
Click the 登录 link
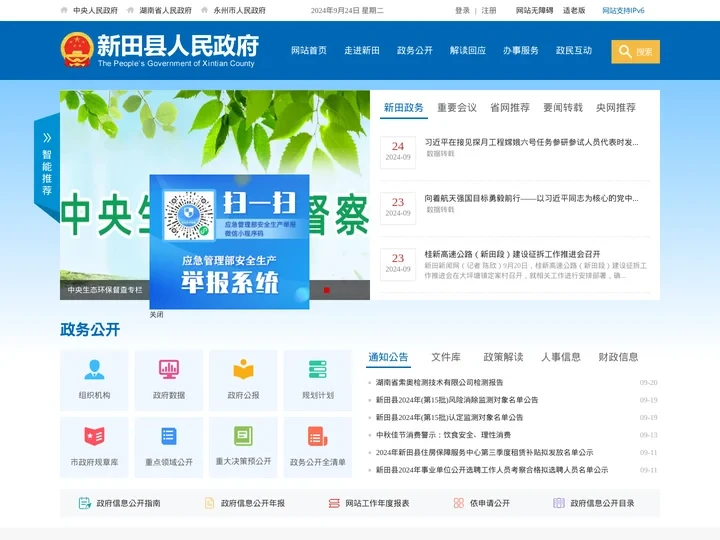(x=462, y=10)
